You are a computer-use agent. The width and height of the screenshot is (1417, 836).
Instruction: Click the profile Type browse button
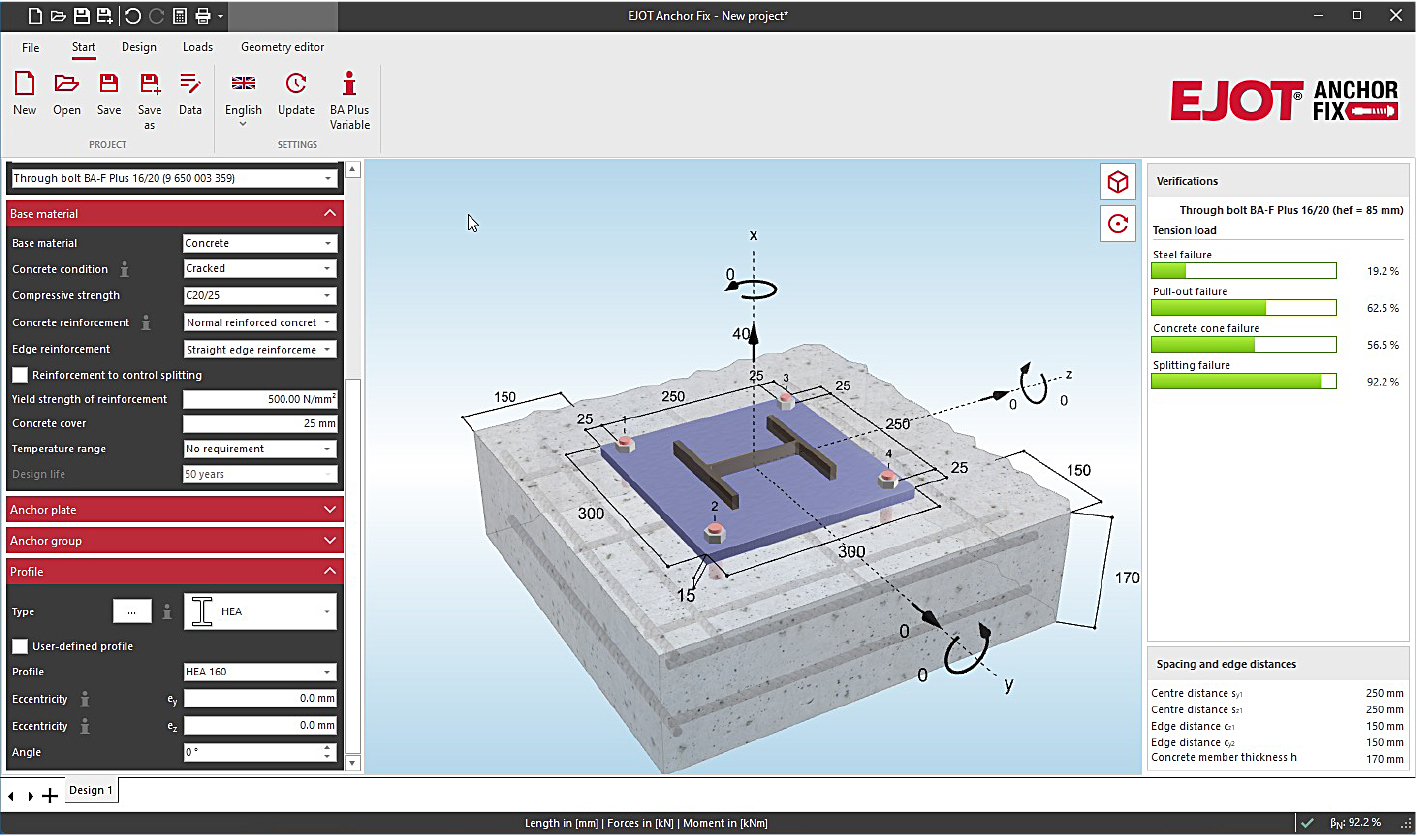pos(132,612)
